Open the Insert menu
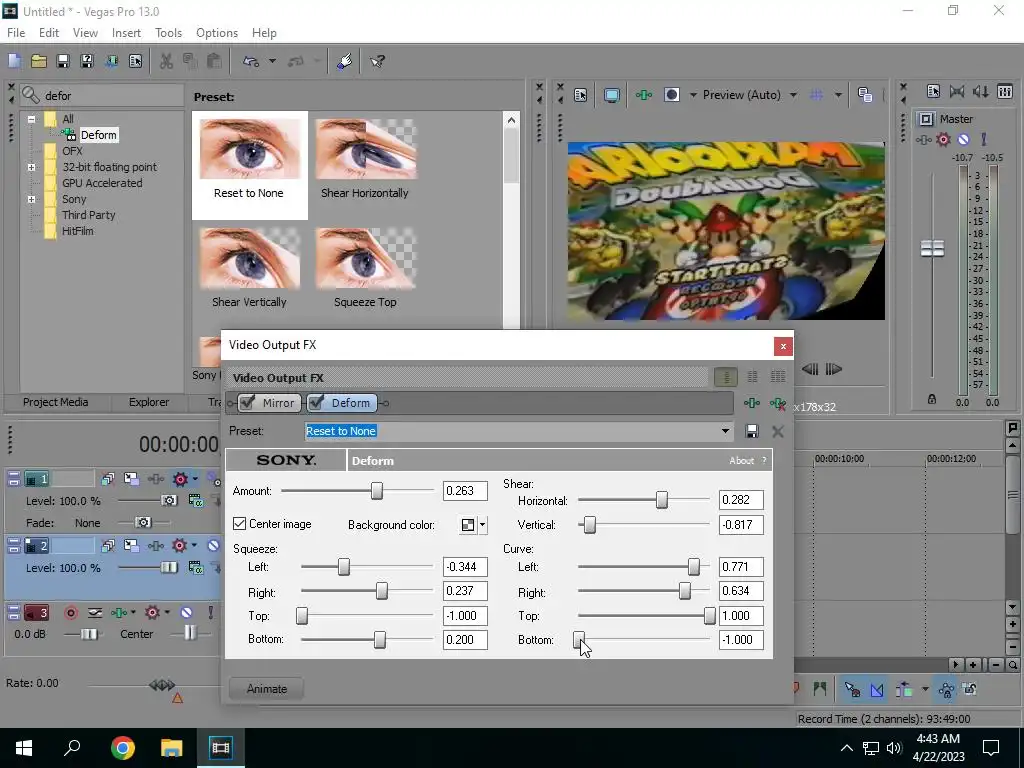The image size is (1024, 768). [126, 33]
